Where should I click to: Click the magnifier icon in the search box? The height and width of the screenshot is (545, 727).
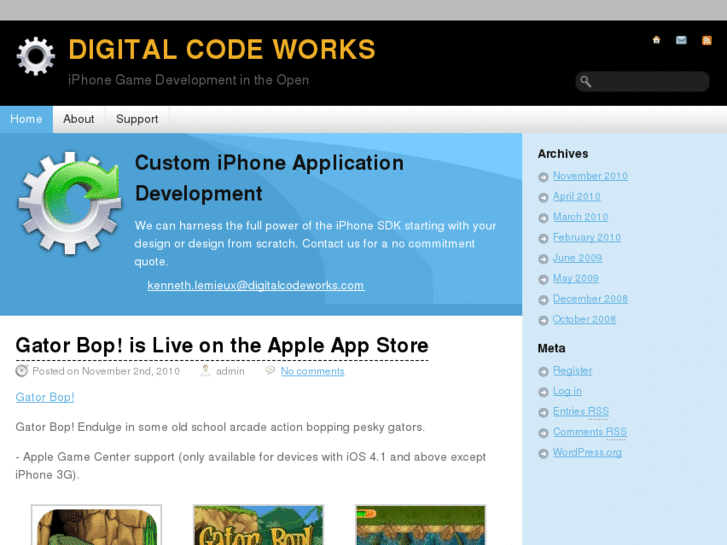[x=586, y=82]
